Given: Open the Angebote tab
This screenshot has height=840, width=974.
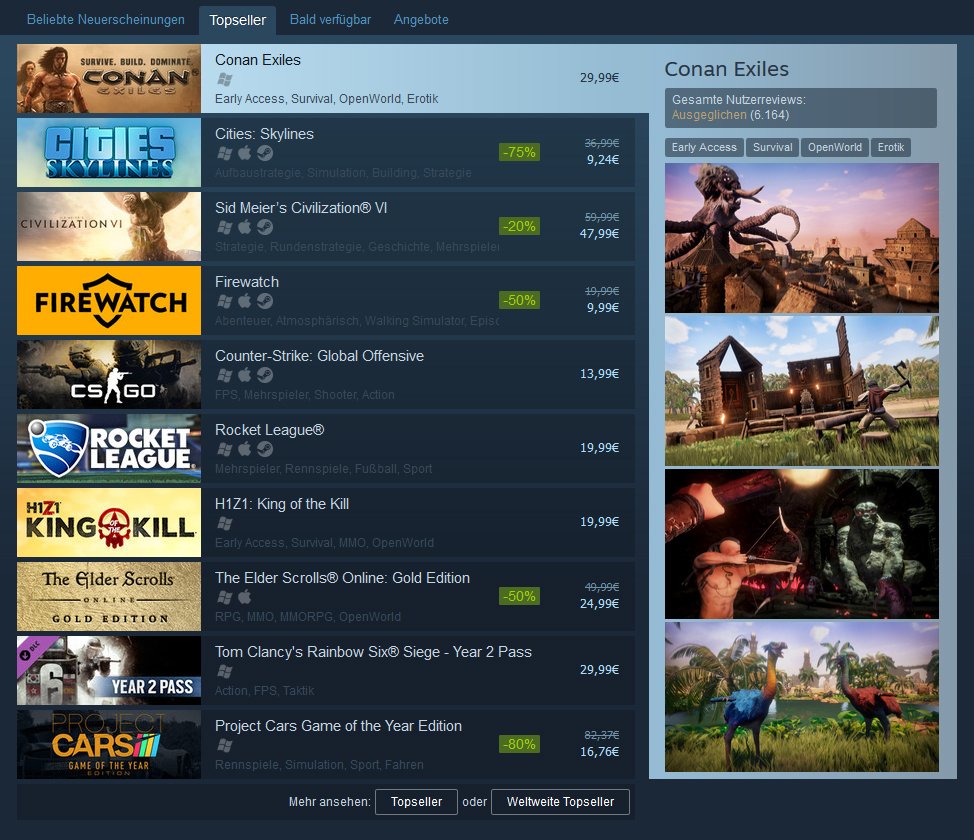Looking at the screenshot, I should (421, 19).
